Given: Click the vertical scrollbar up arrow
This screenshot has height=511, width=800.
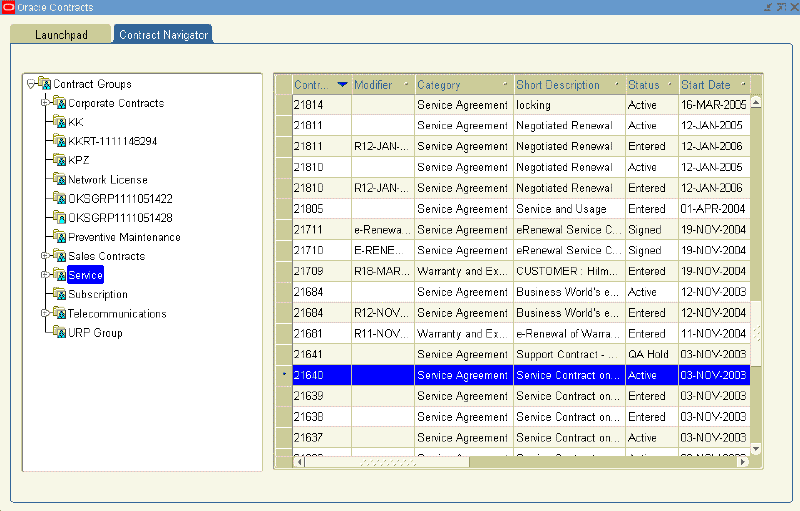Looking at the screenshot, I should [x=756, y=102].
